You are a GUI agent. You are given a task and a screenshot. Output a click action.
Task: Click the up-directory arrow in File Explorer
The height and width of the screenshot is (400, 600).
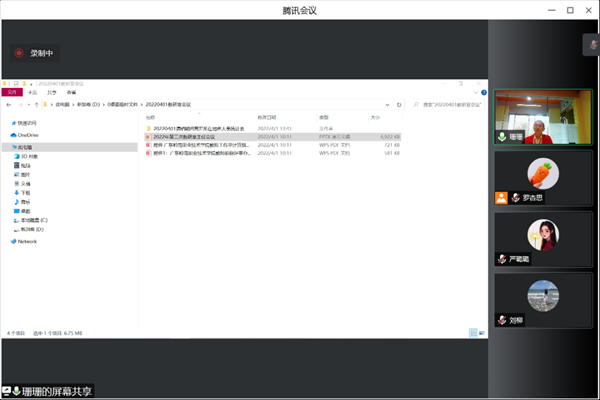(35, 103)
